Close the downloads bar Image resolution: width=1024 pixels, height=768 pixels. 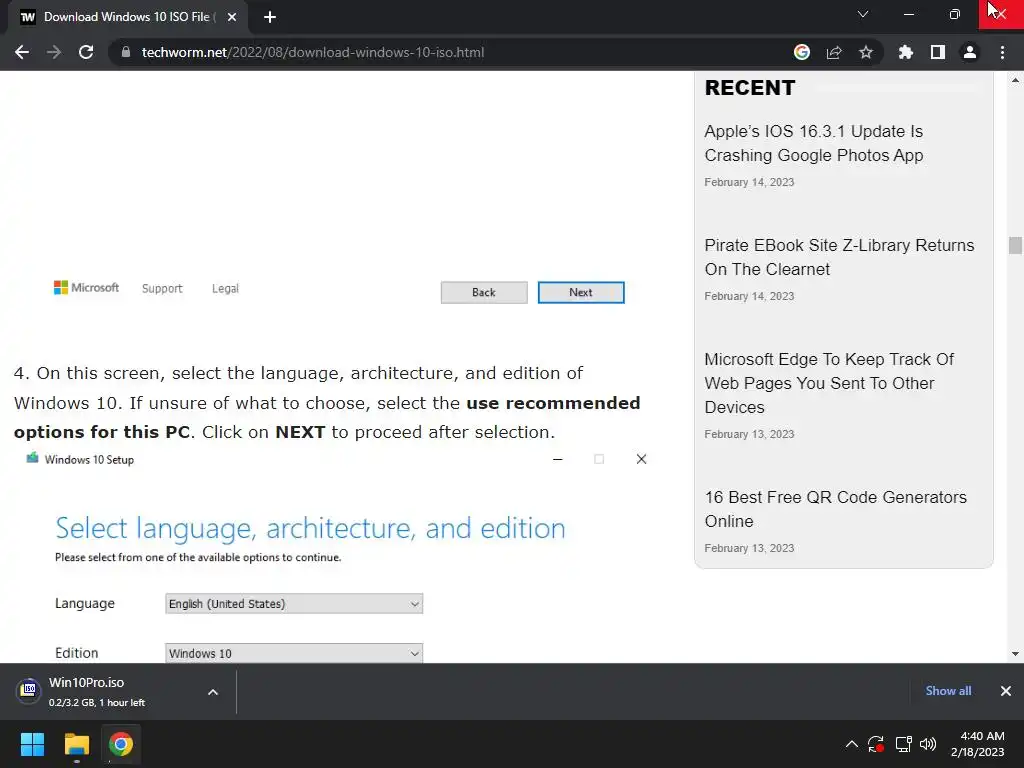click(1006, 691)
